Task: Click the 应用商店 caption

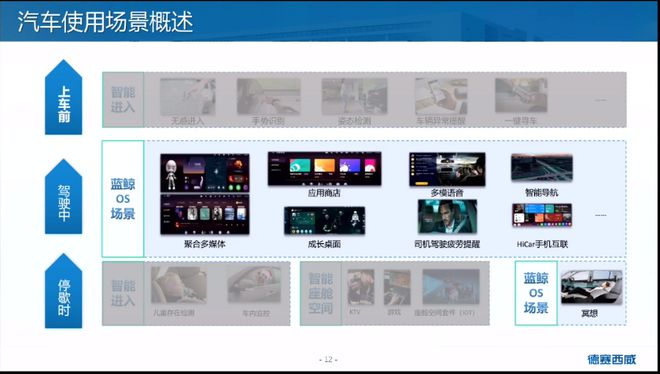Action: pos(324,193)
